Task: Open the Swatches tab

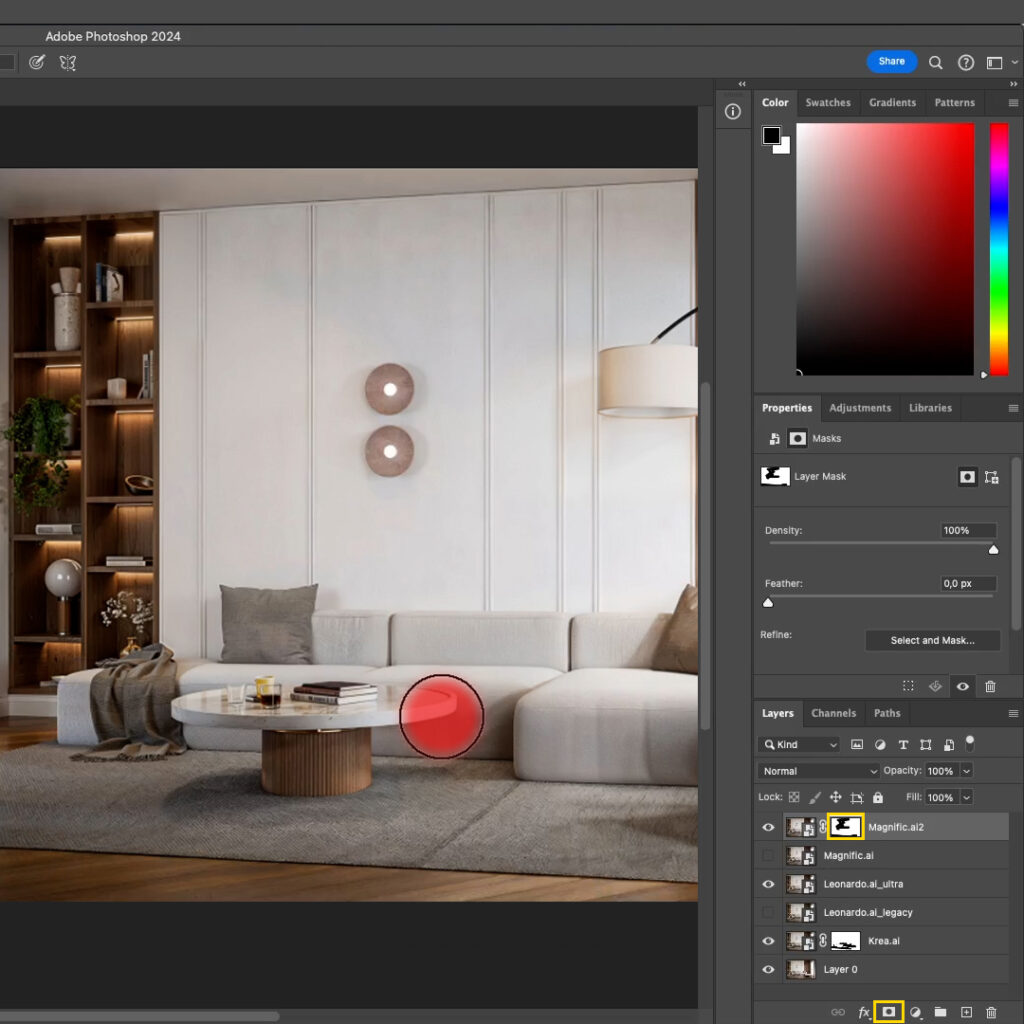Action: pos(828,102)
